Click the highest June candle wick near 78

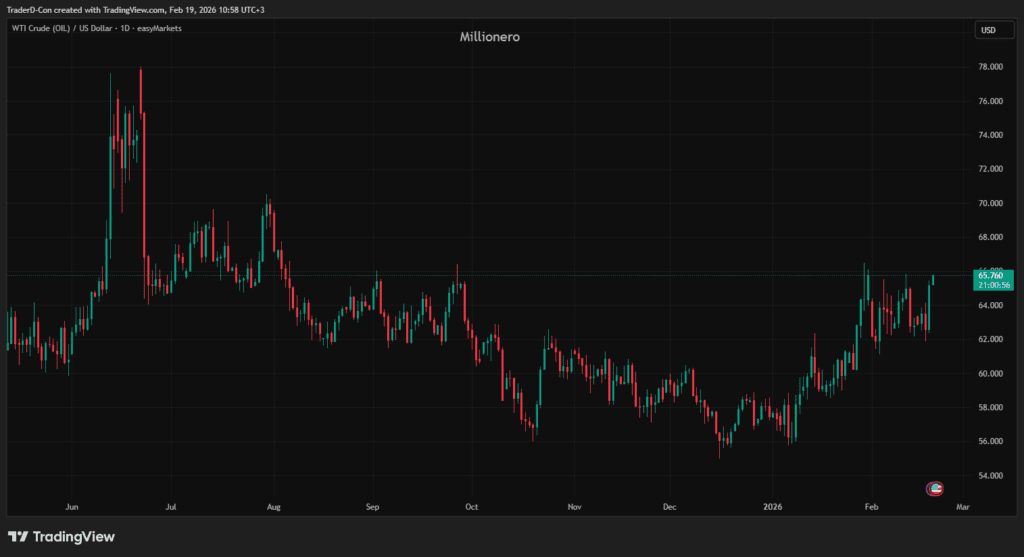pyautogui.click(x=141, y=72)
